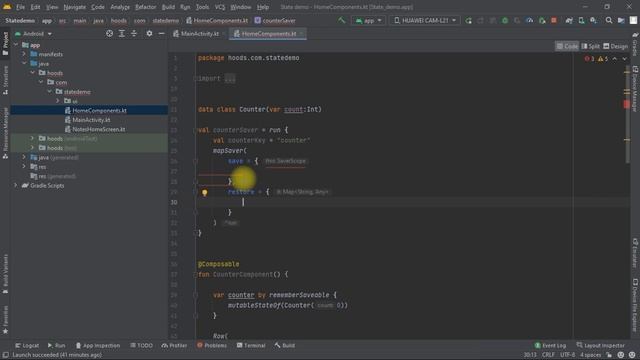
Task: Jump to previous highlighted error arrow
Action: 615,59
